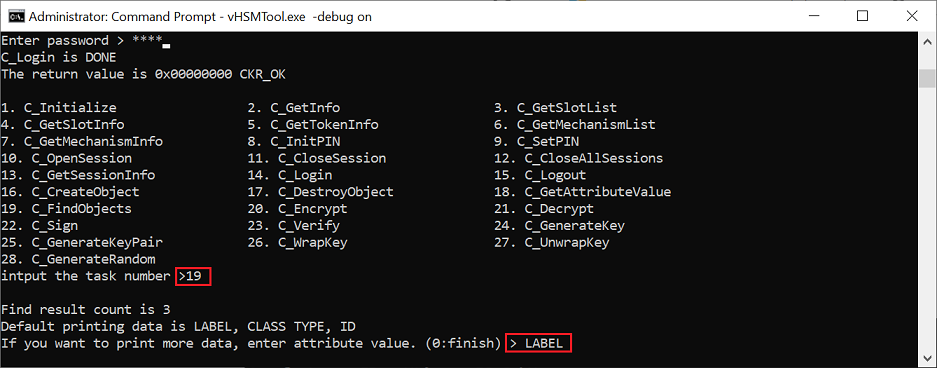Click the window title text vHSMTool.exe

(x=268, y=17)
